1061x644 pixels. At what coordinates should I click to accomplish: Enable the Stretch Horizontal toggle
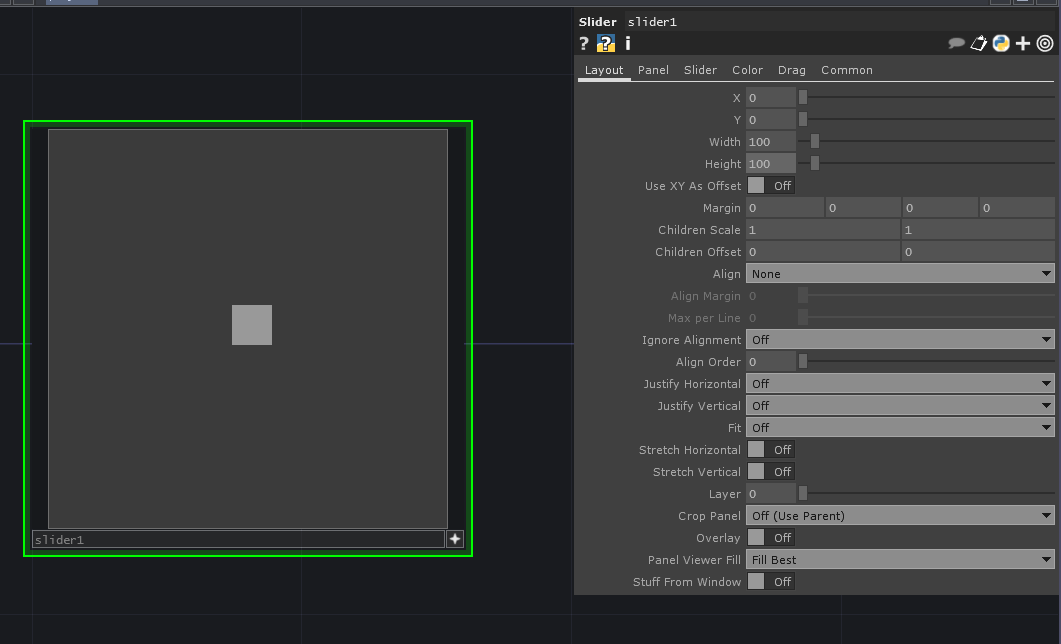point(770,450)
